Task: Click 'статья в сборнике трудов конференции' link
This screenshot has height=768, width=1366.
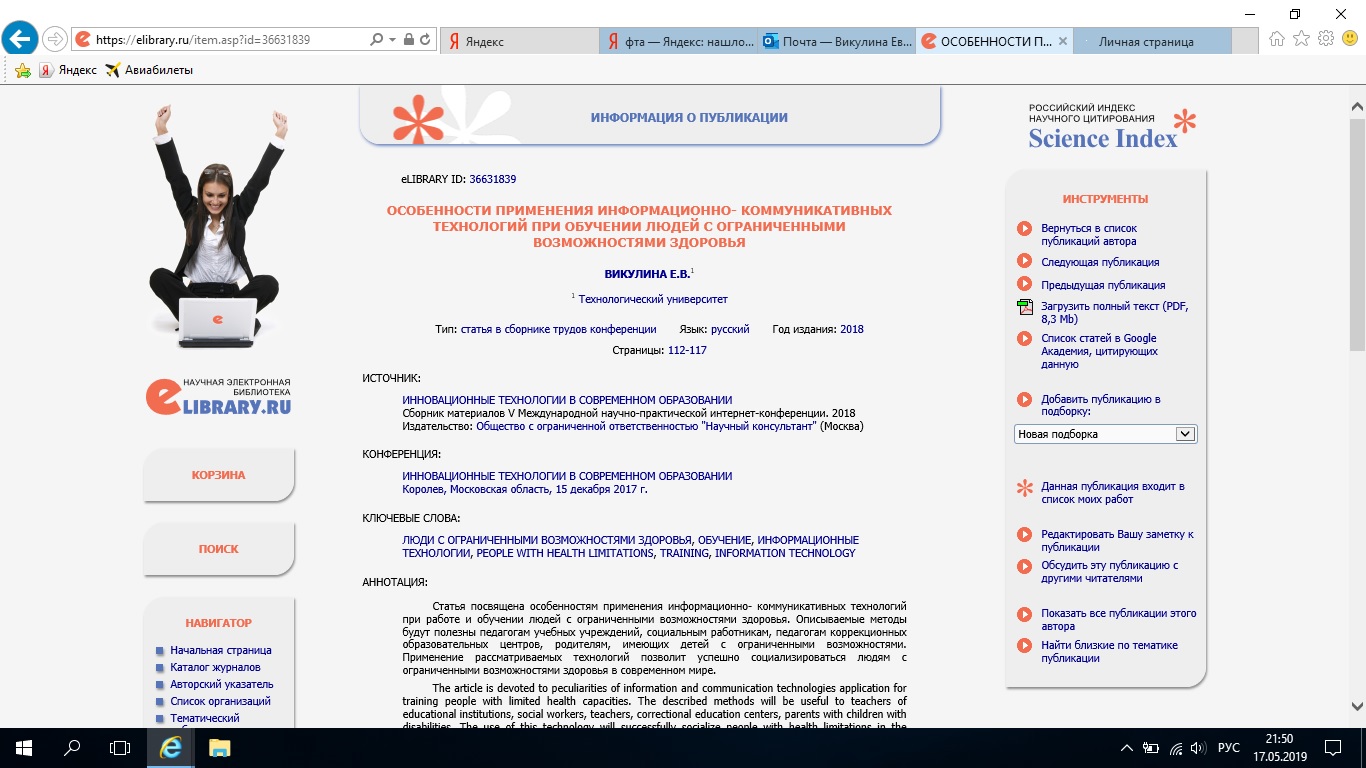Action: click(558, 329)
